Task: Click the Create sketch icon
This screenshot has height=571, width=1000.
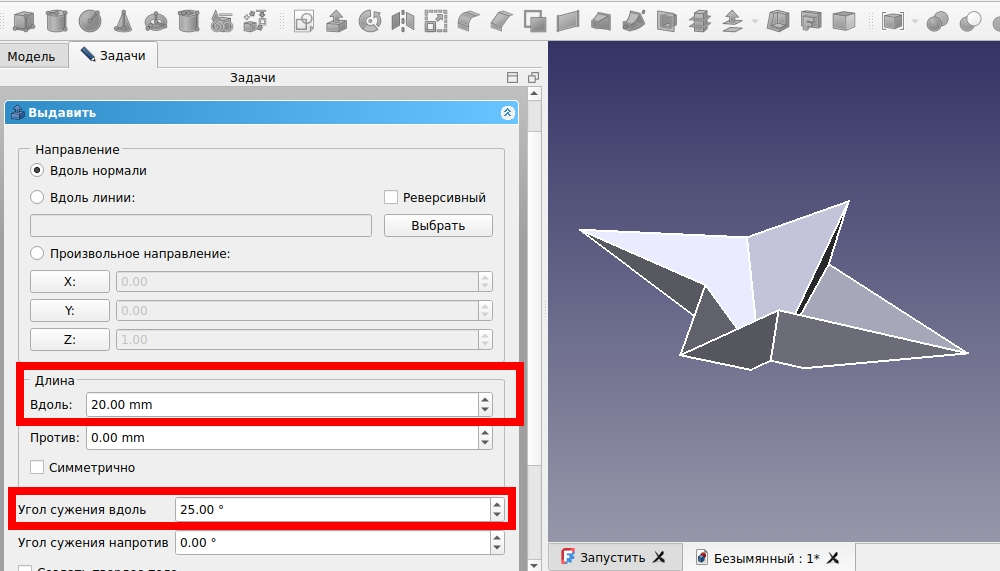Action: coord(304,21)
